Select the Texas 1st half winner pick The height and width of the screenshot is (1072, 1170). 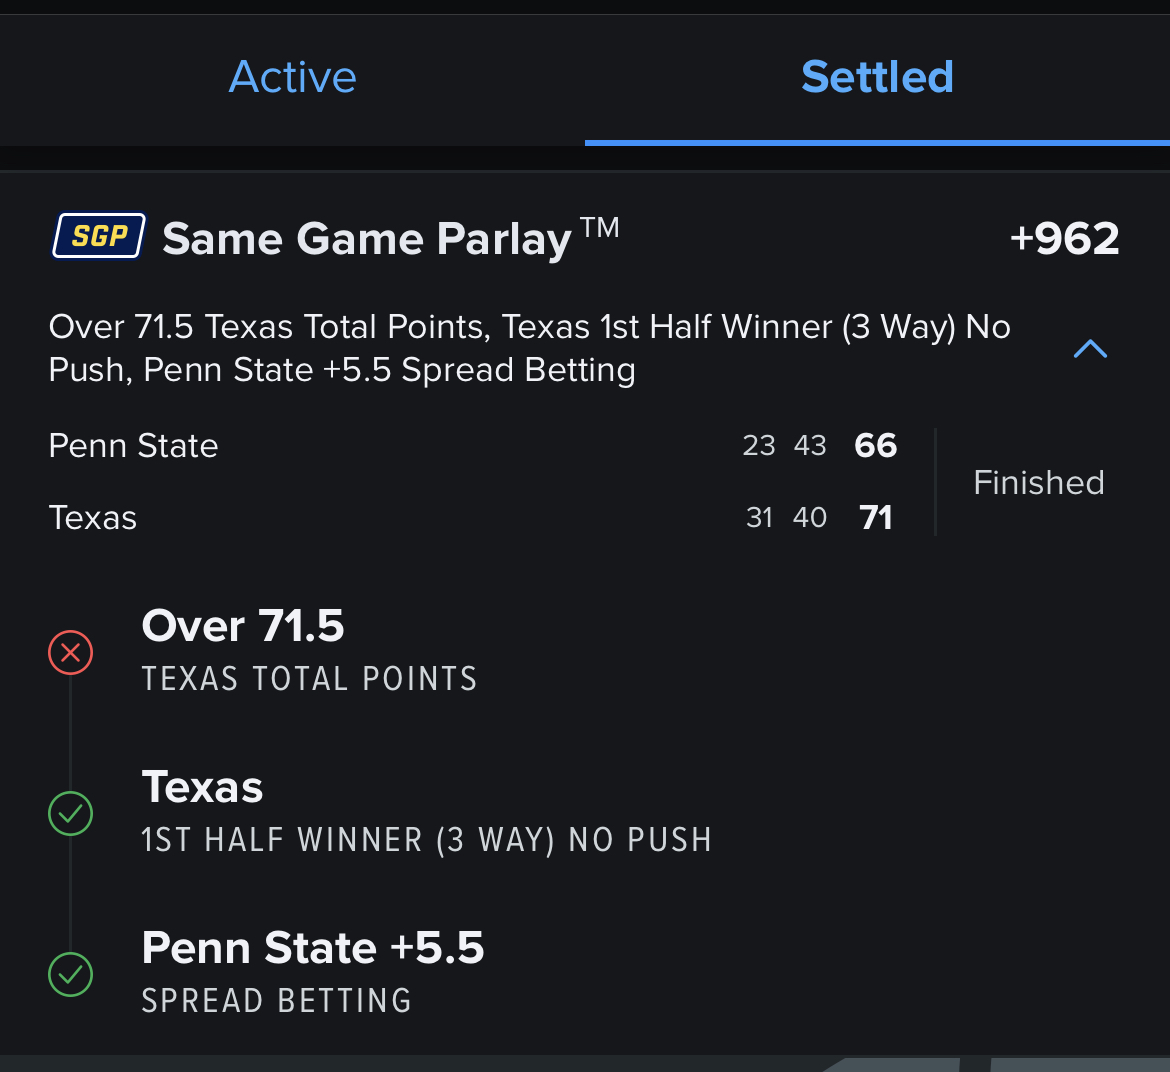pos(202,786)
